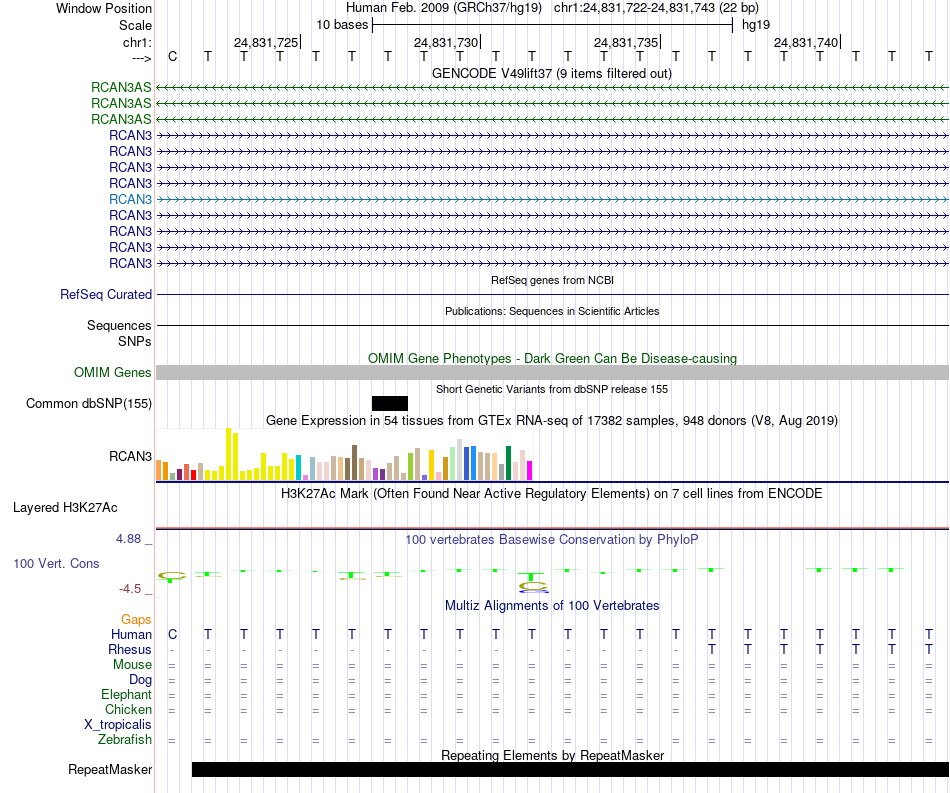Click the Rhesus alignment row label
The height and width of the screenshot is (793, 950).
point(130,649)
